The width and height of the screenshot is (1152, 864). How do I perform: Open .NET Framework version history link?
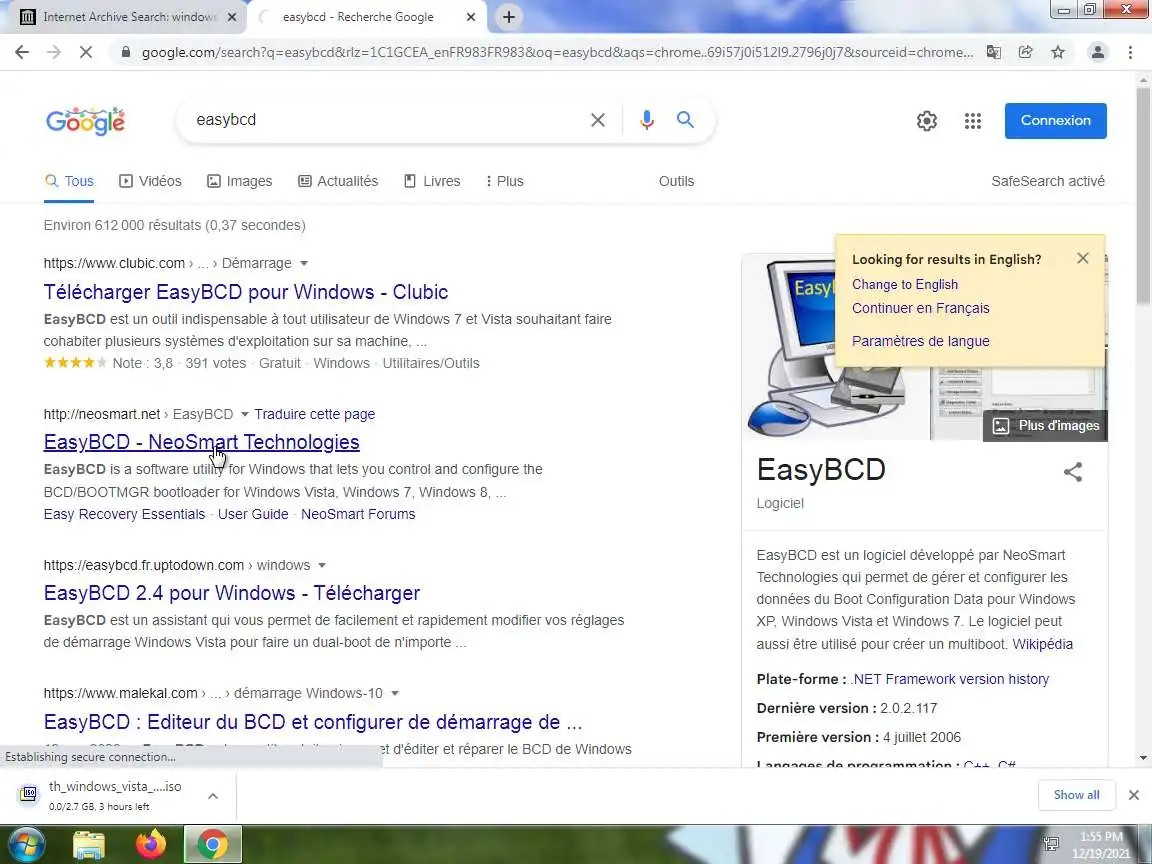(x=949, y=680)
